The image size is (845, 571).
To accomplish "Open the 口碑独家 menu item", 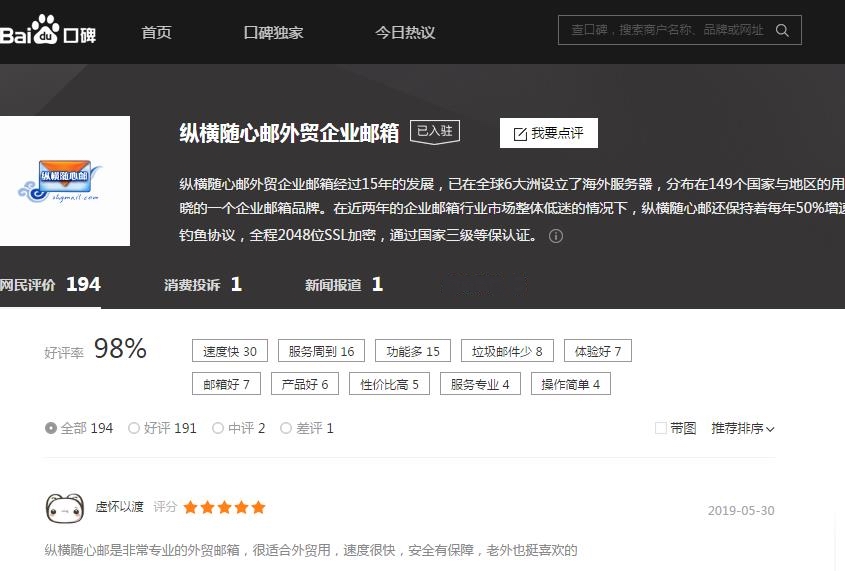I will coord(273,32).
